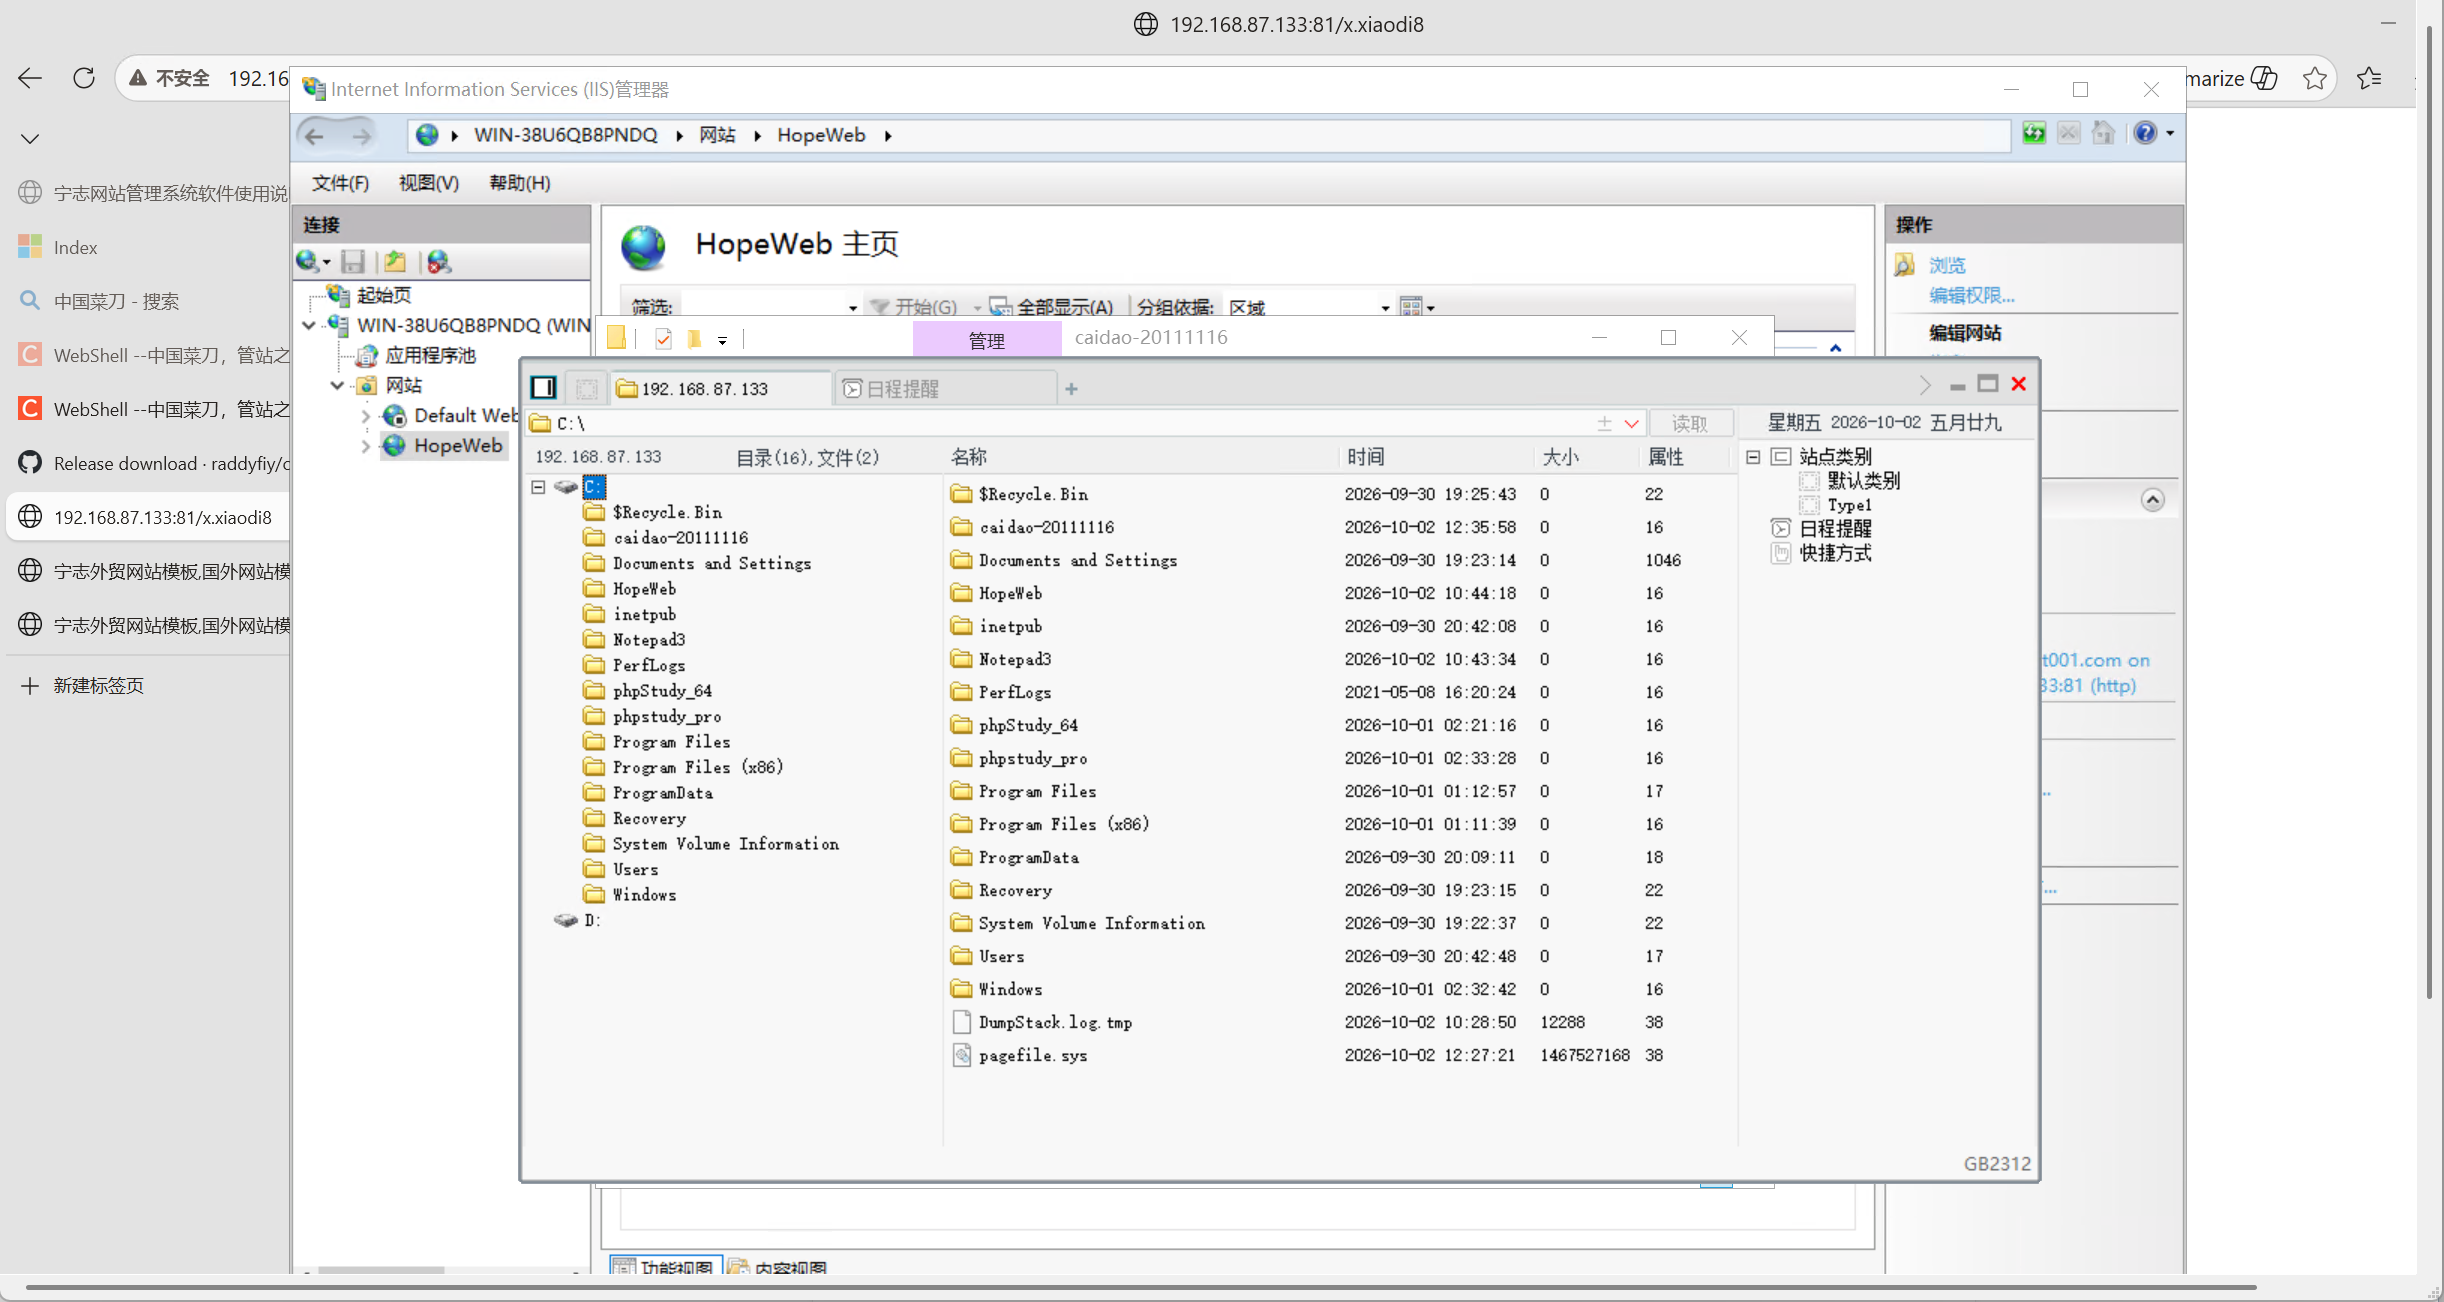2444x1302 pixels.
Task: Select the D: drive in folder tree
Action: [x=592, y=920]
